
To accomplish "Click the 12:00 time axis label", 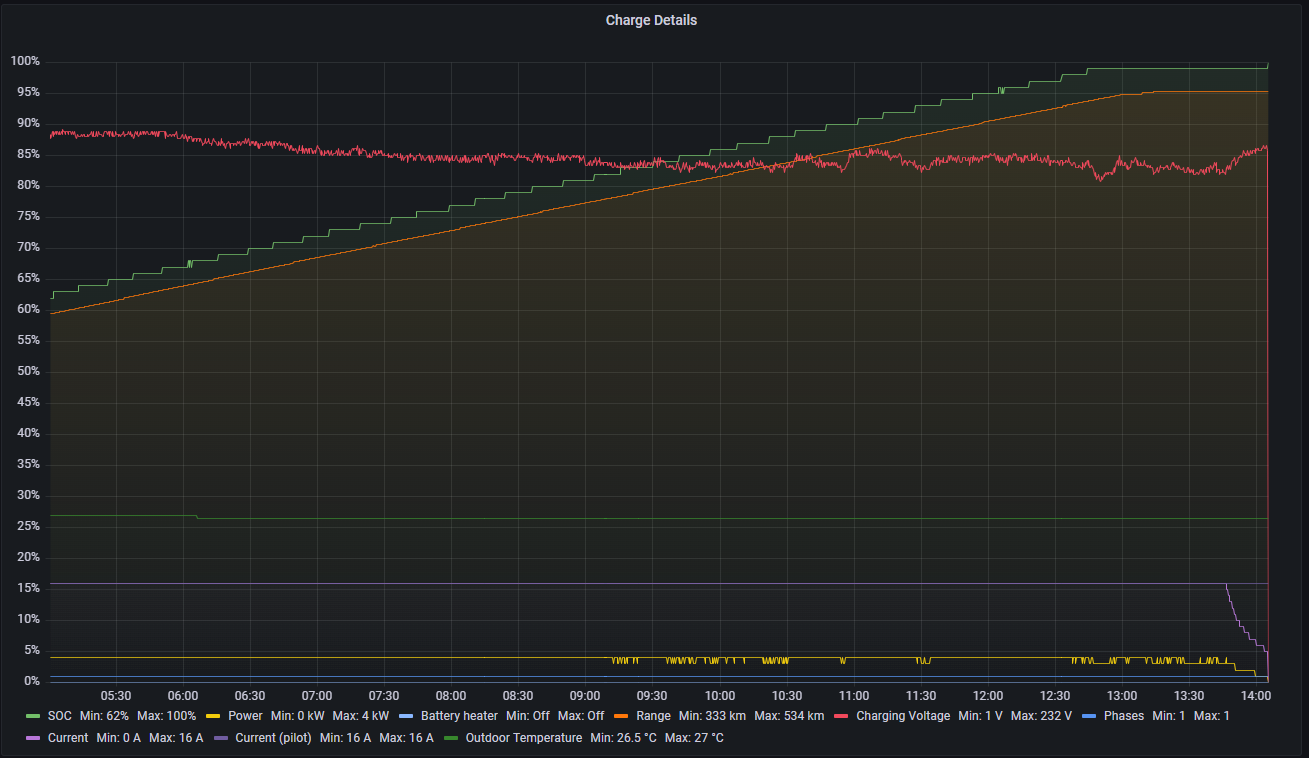I will click(x=988, y=696).
